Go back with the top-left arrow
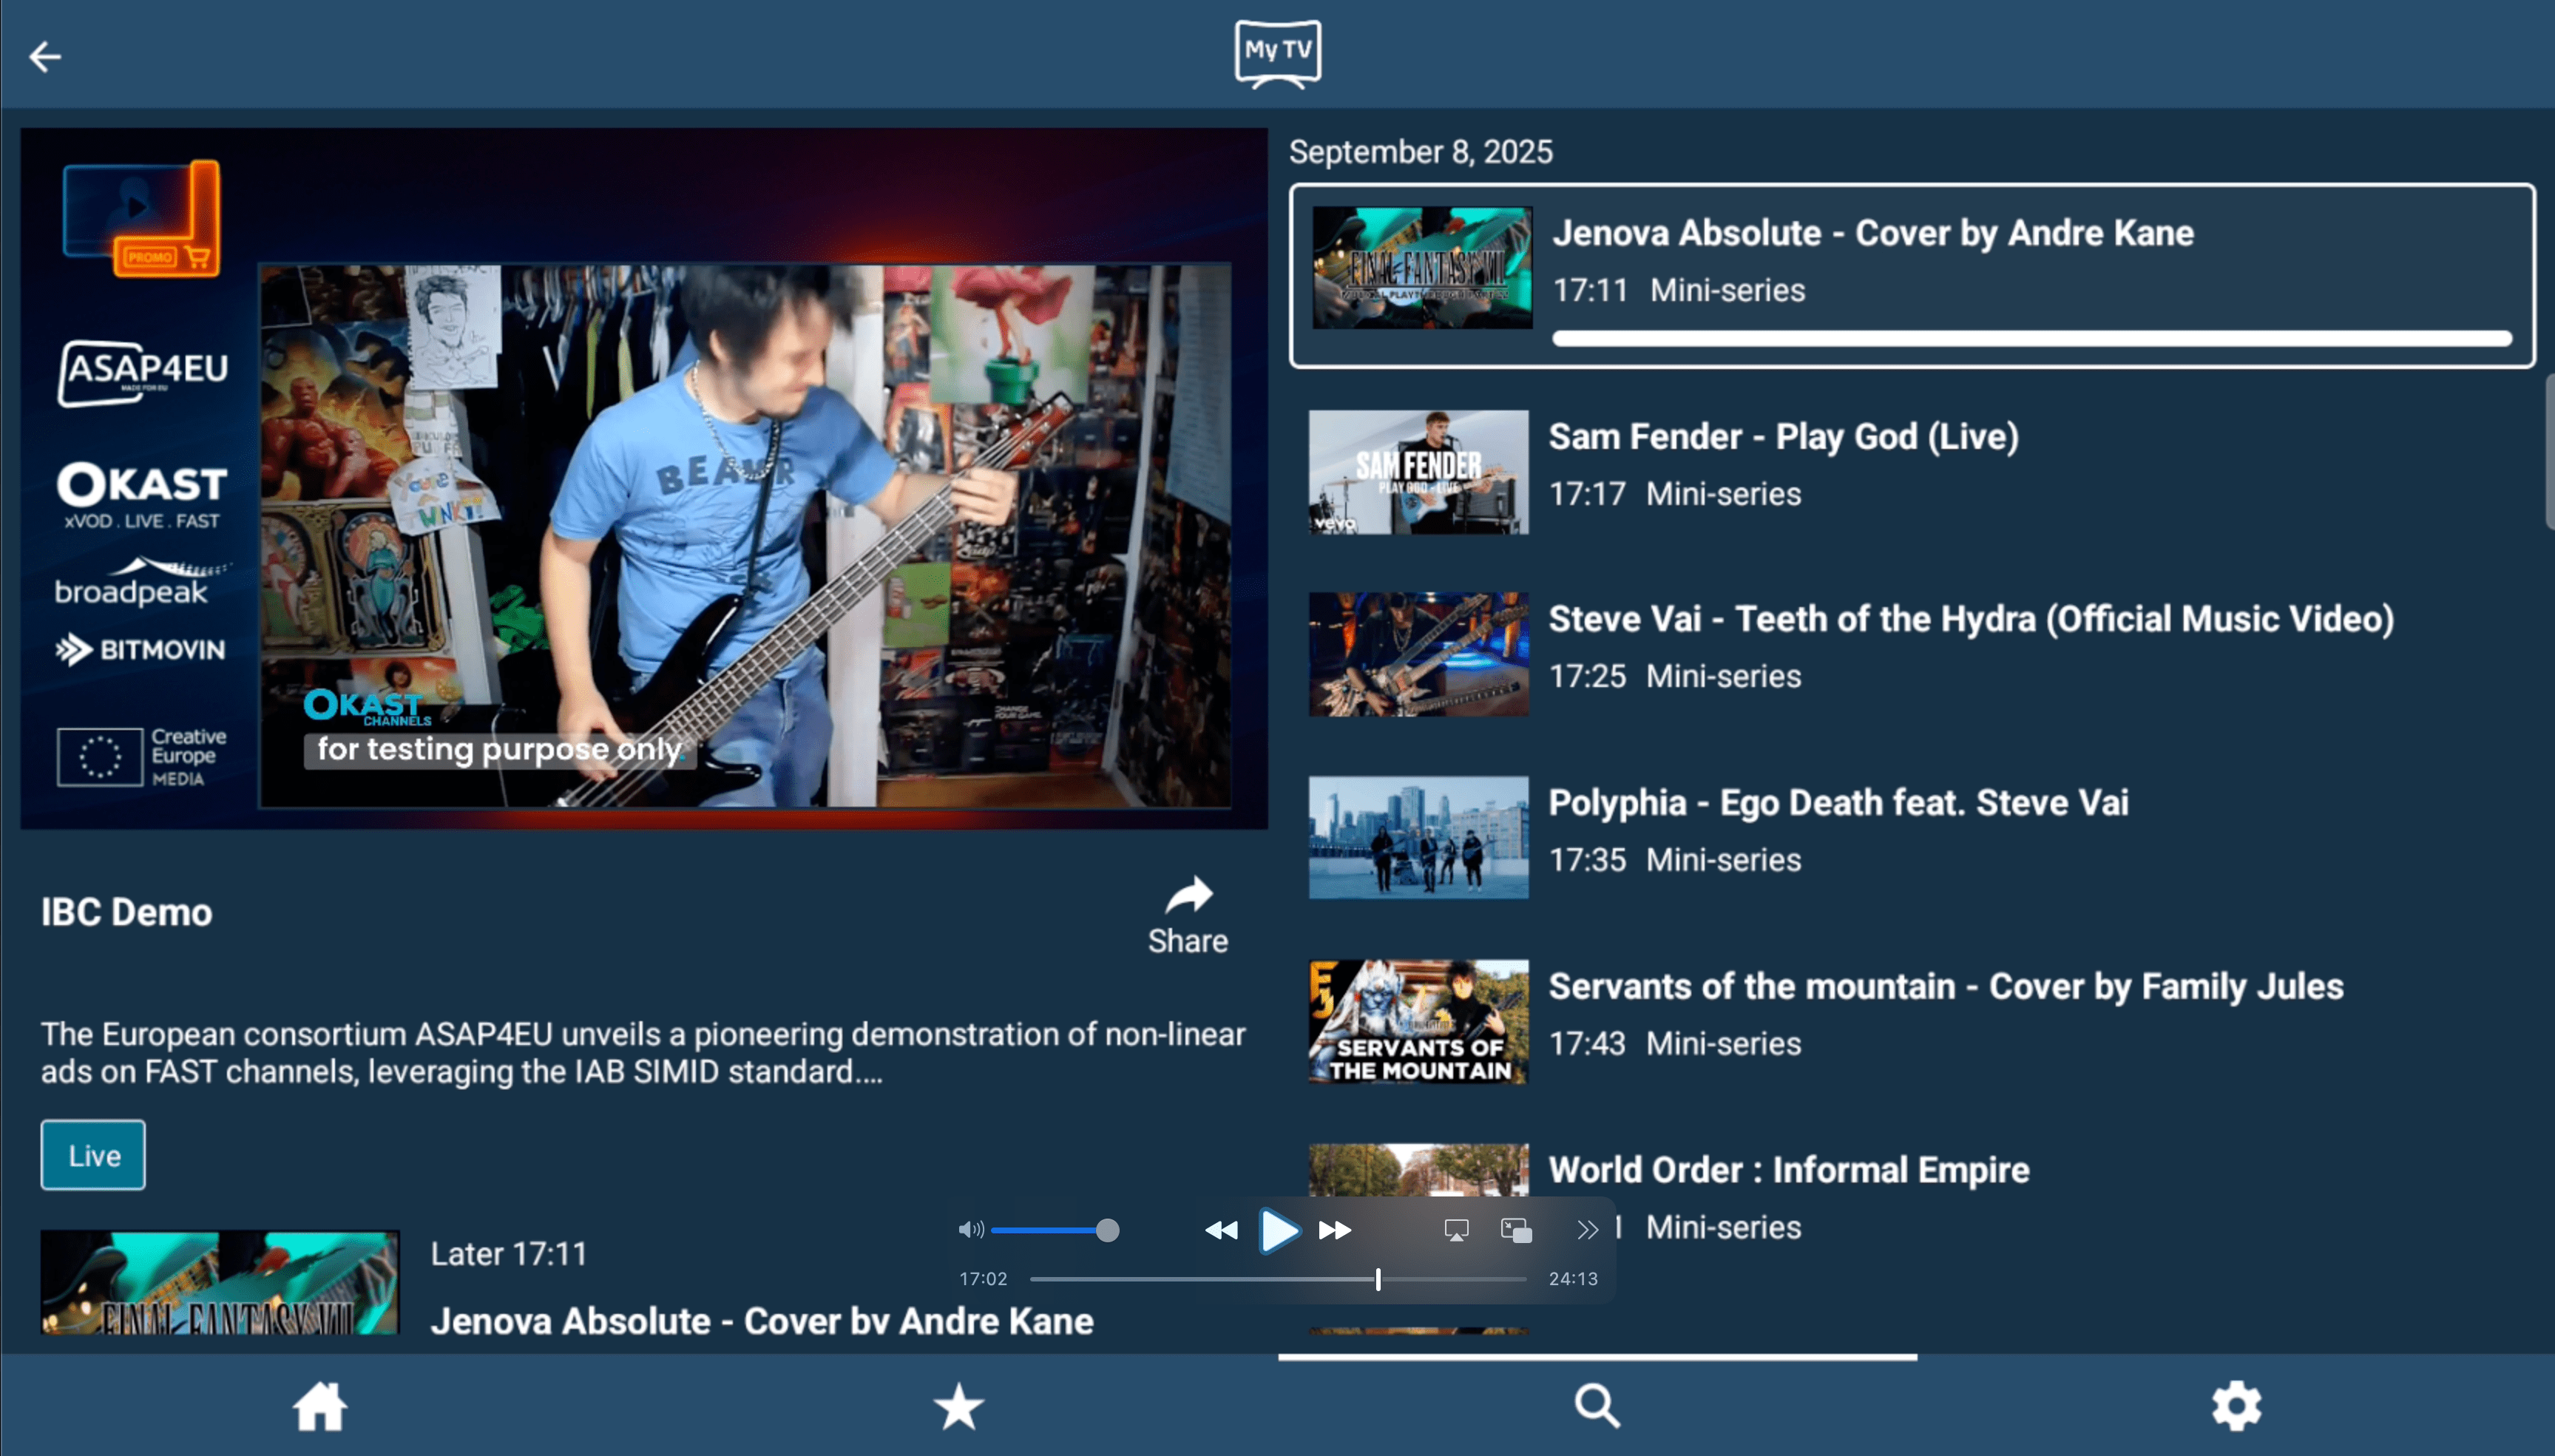The width and height of the screenshot is (2555, 1456). 45,57
